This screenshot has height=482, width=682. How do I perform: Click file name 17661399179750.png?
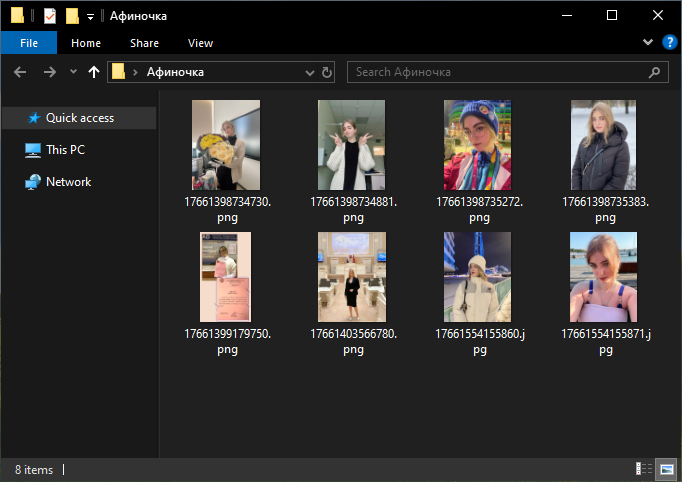coord(227,341)
